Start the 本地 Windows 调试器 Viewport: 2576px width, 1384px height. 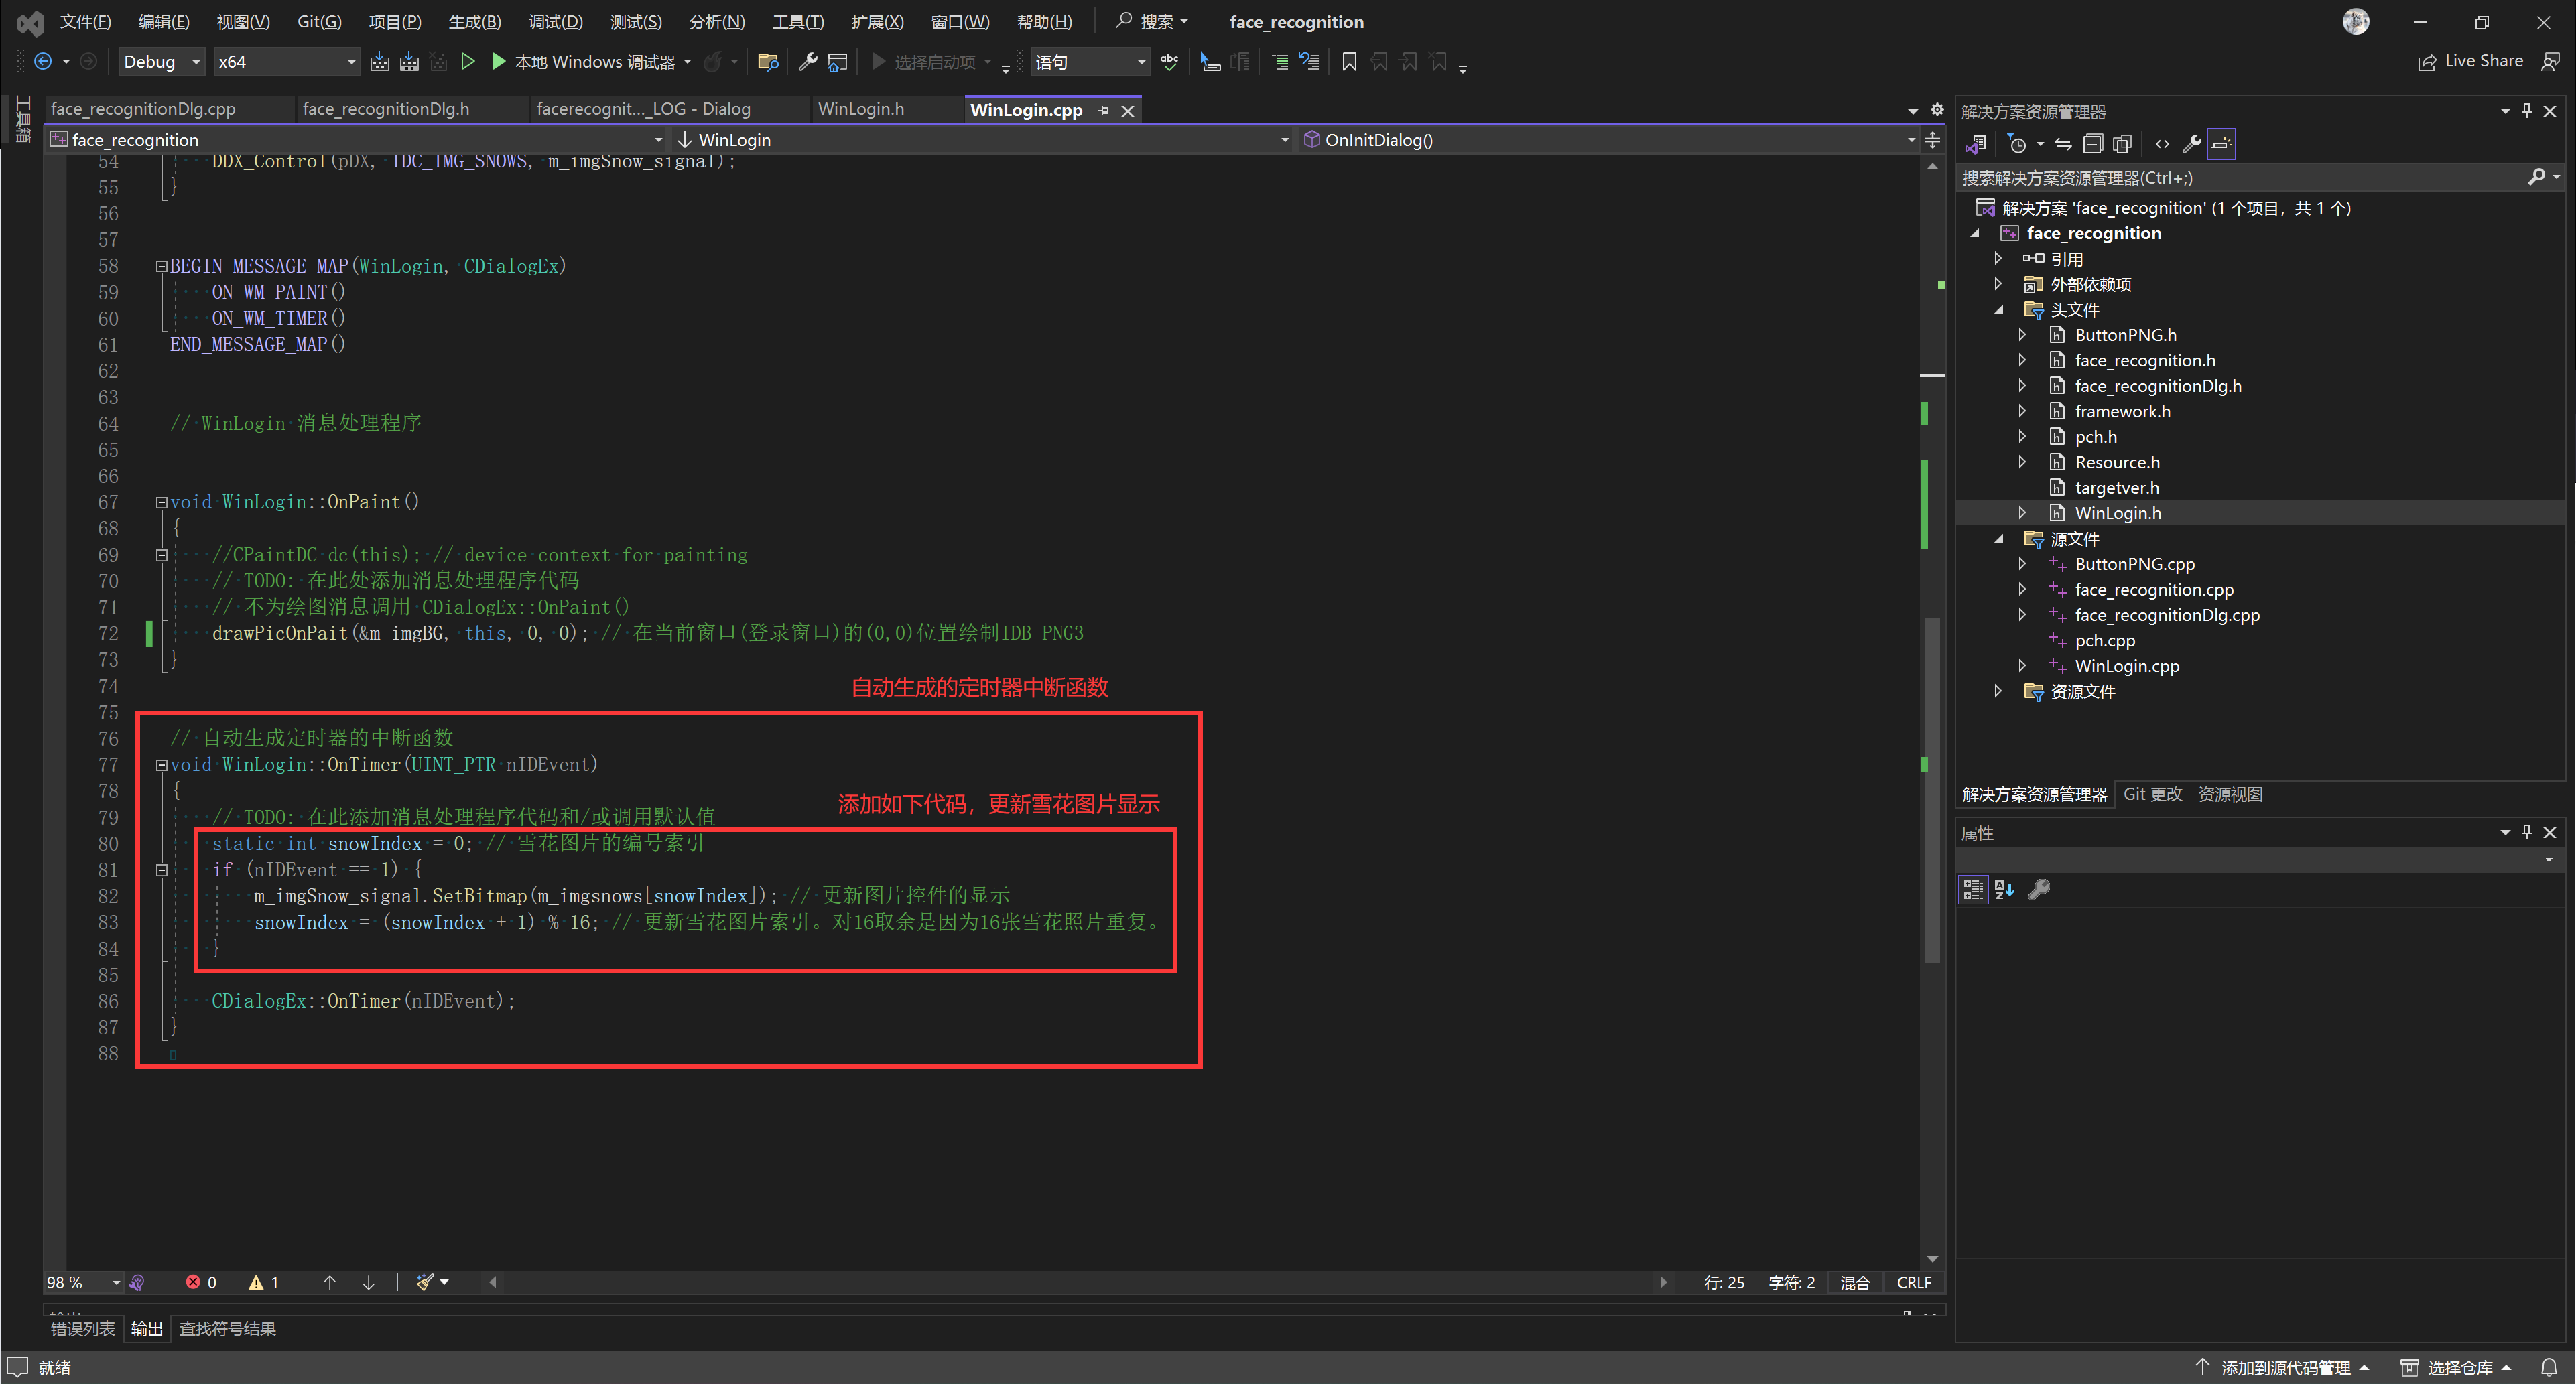[590, 61]
